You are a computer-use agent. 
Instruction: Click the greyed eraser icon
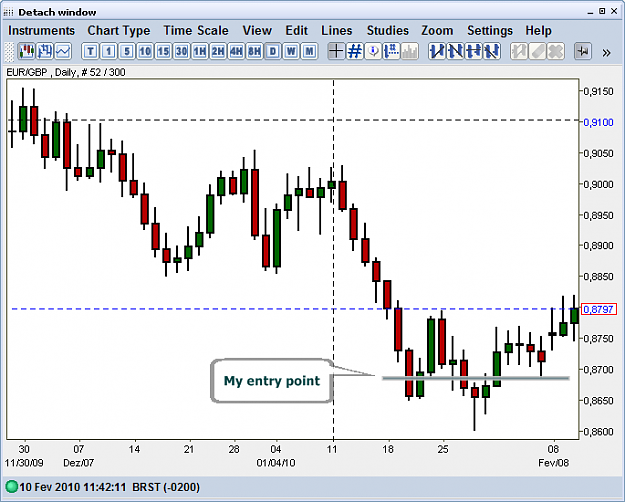coord(537,51)
